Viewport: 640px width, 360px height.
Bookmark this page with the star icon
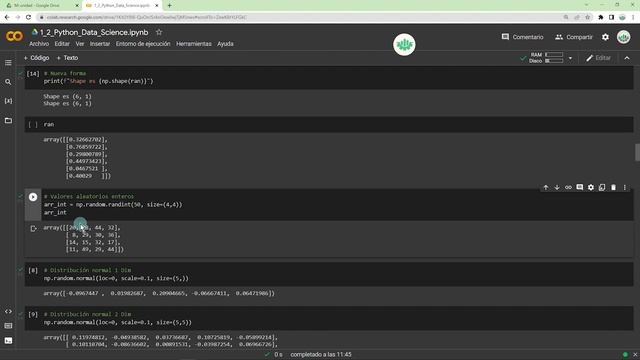coord(588,17)
